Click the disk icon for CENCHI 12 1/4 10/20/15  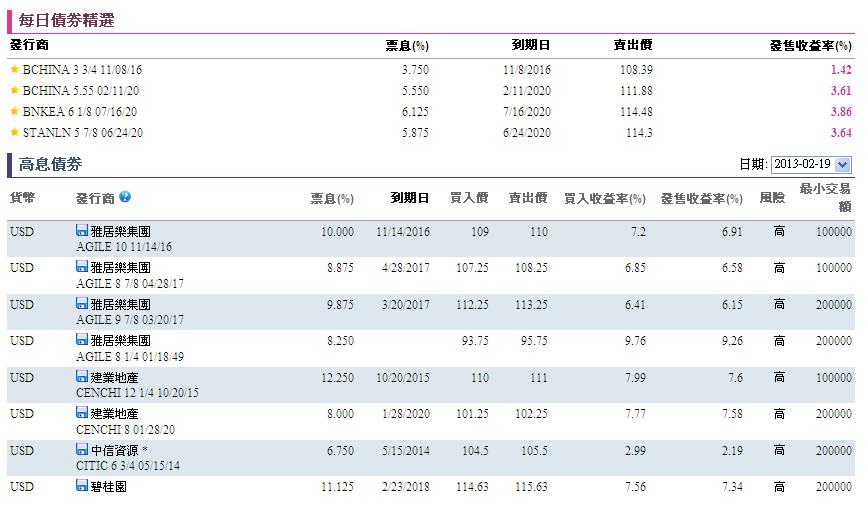pos(82,377)
